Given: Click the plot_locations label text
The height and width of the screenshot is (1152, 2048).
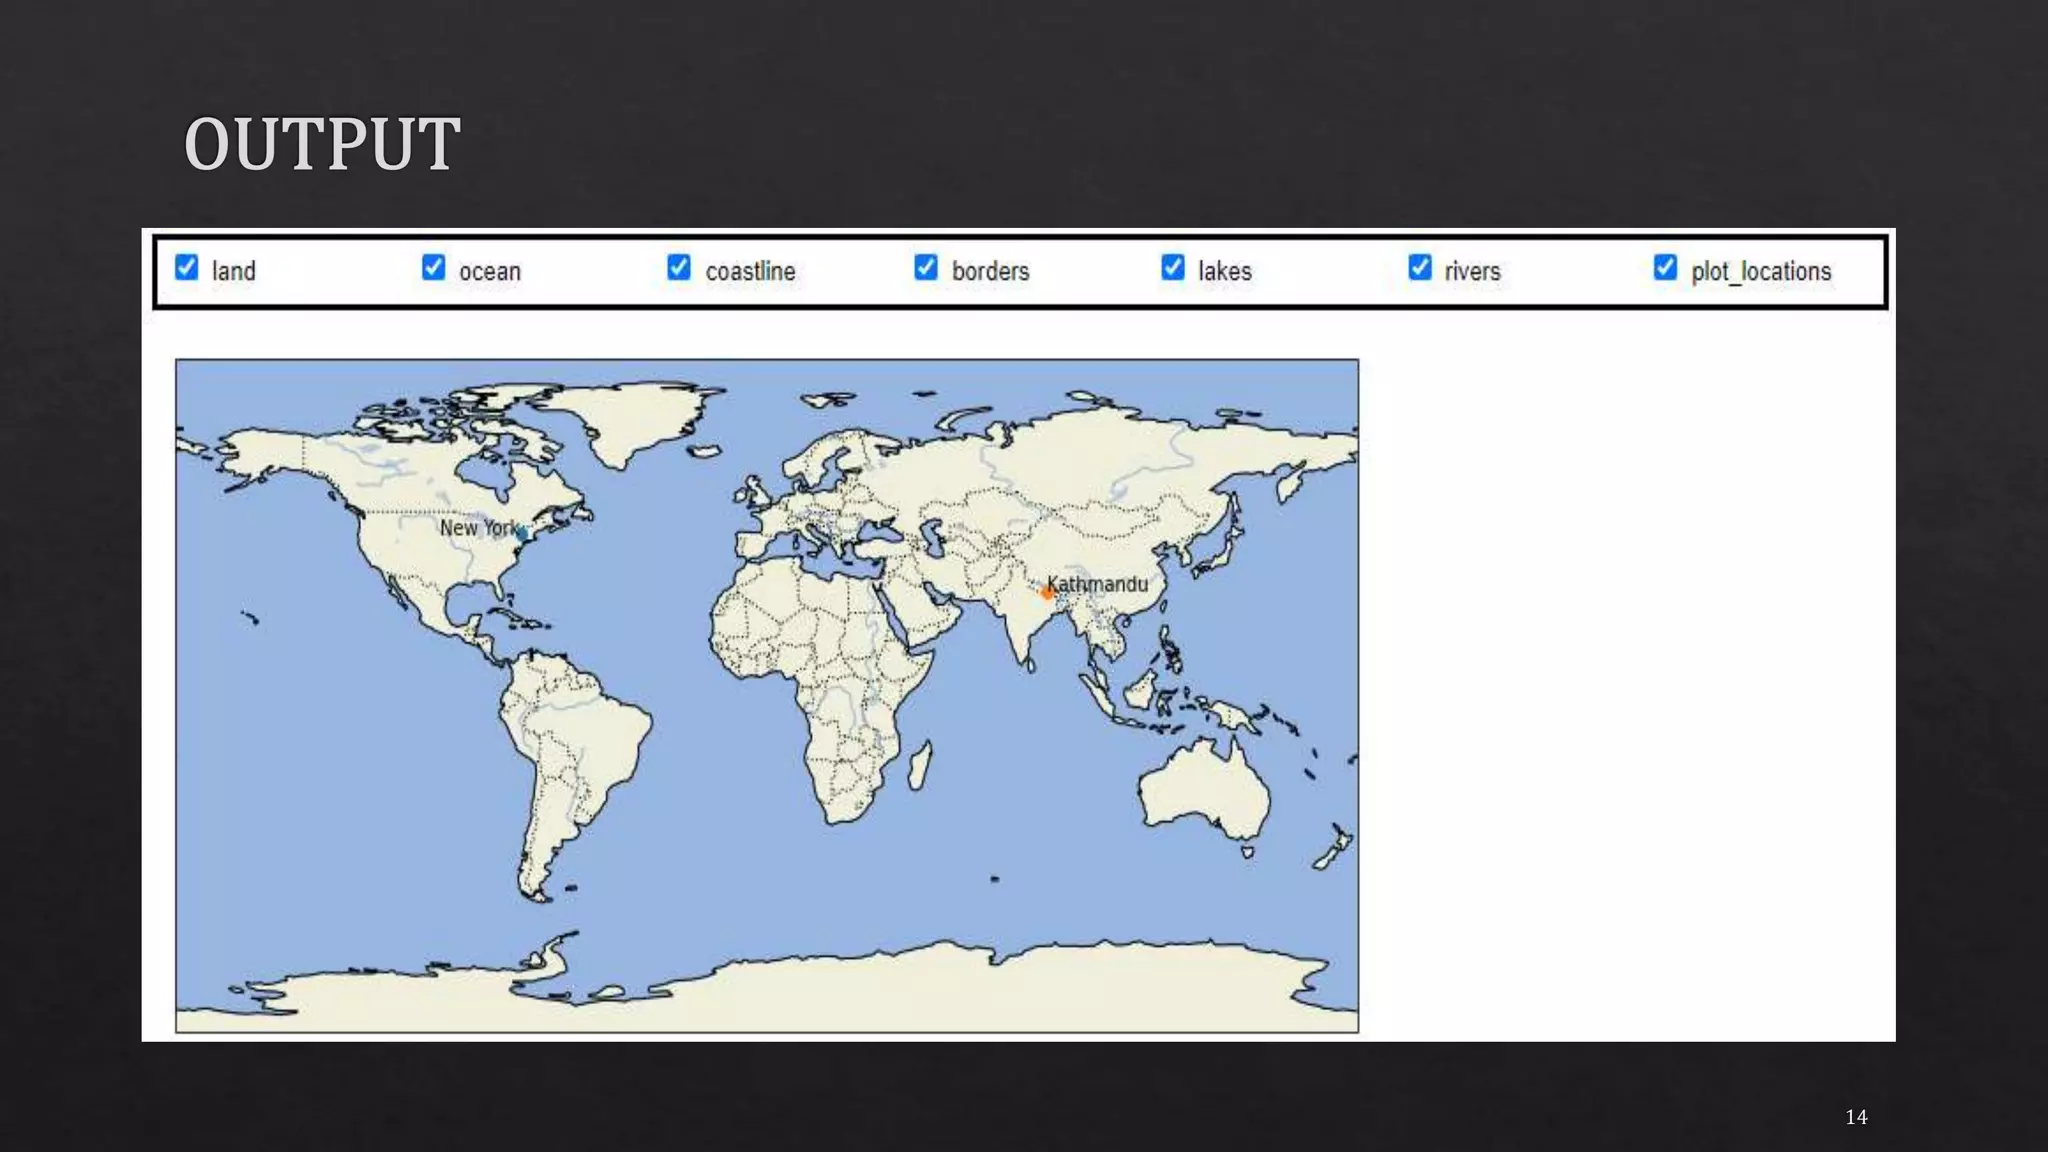Looking at the screenshot, I should [1761, 271].
